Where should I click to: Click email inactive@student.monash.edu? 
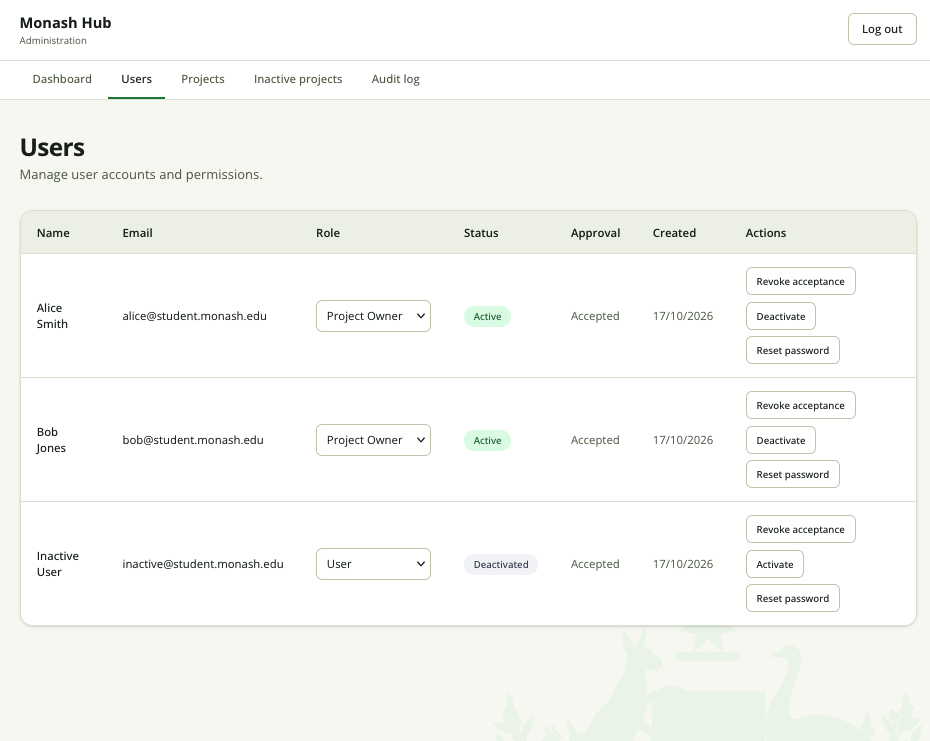pos(203,564)
